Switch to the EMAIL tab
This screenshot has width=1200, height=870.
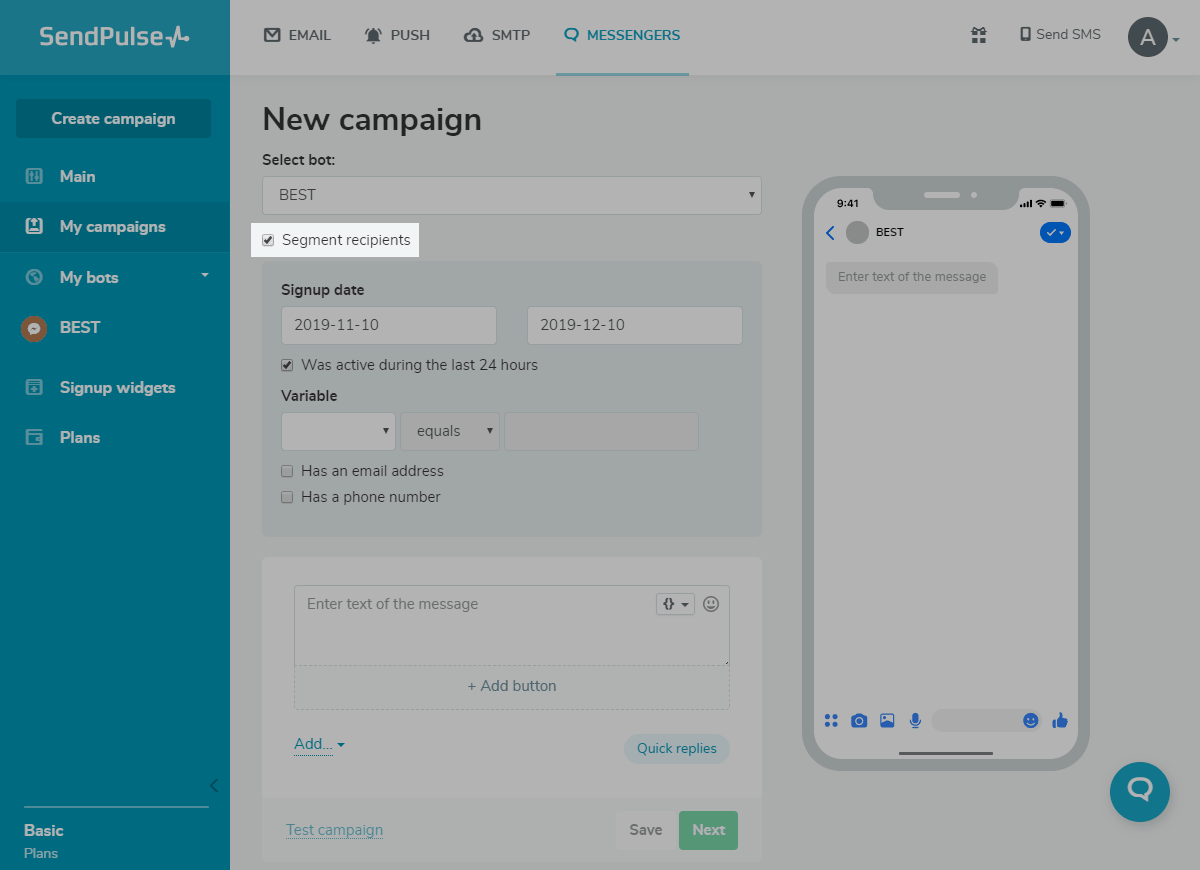click(x=296, y=35)
